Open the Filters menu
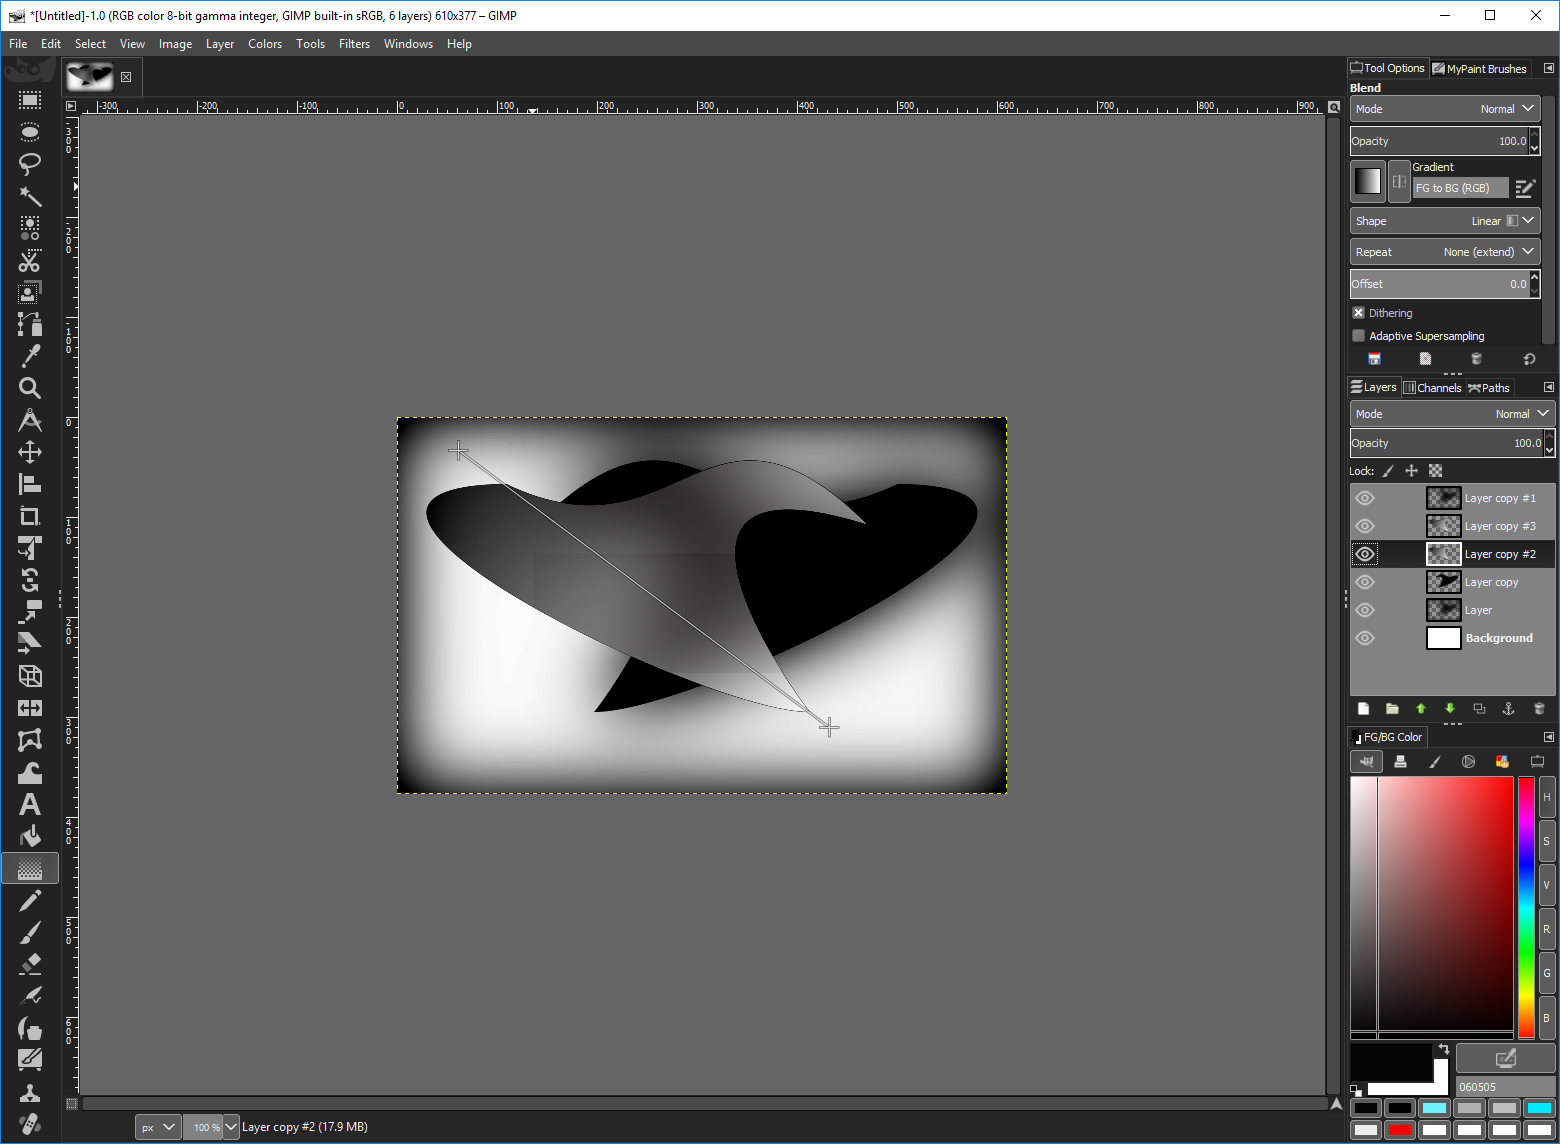 354,44
